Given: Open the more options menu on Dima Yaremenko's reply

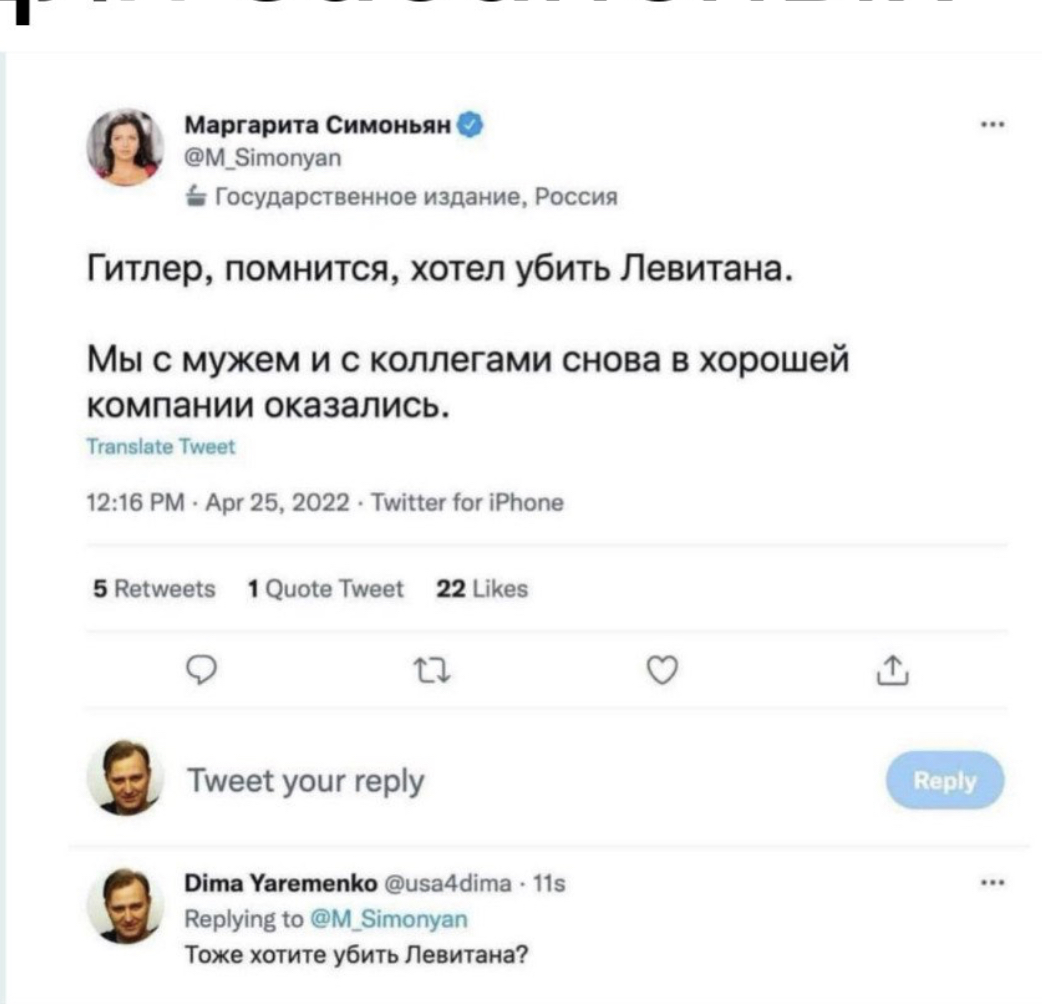Looking at the screenshot, I should coord(993,884).
